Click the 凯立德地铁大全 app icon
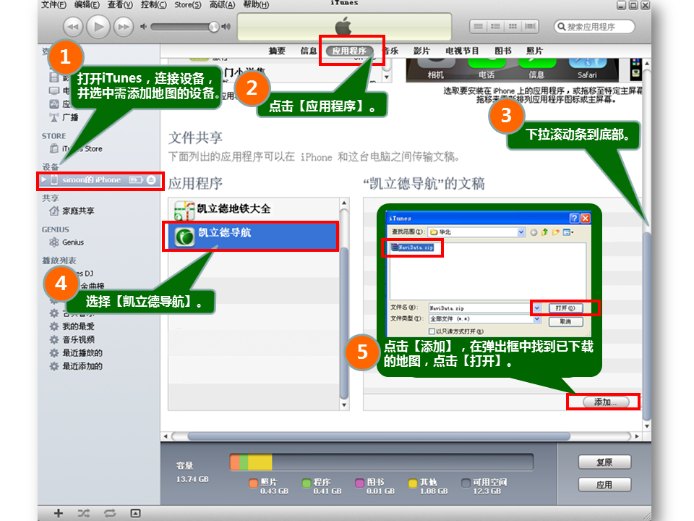The height and width of the screenshot is (521, 694). (184, 210)
